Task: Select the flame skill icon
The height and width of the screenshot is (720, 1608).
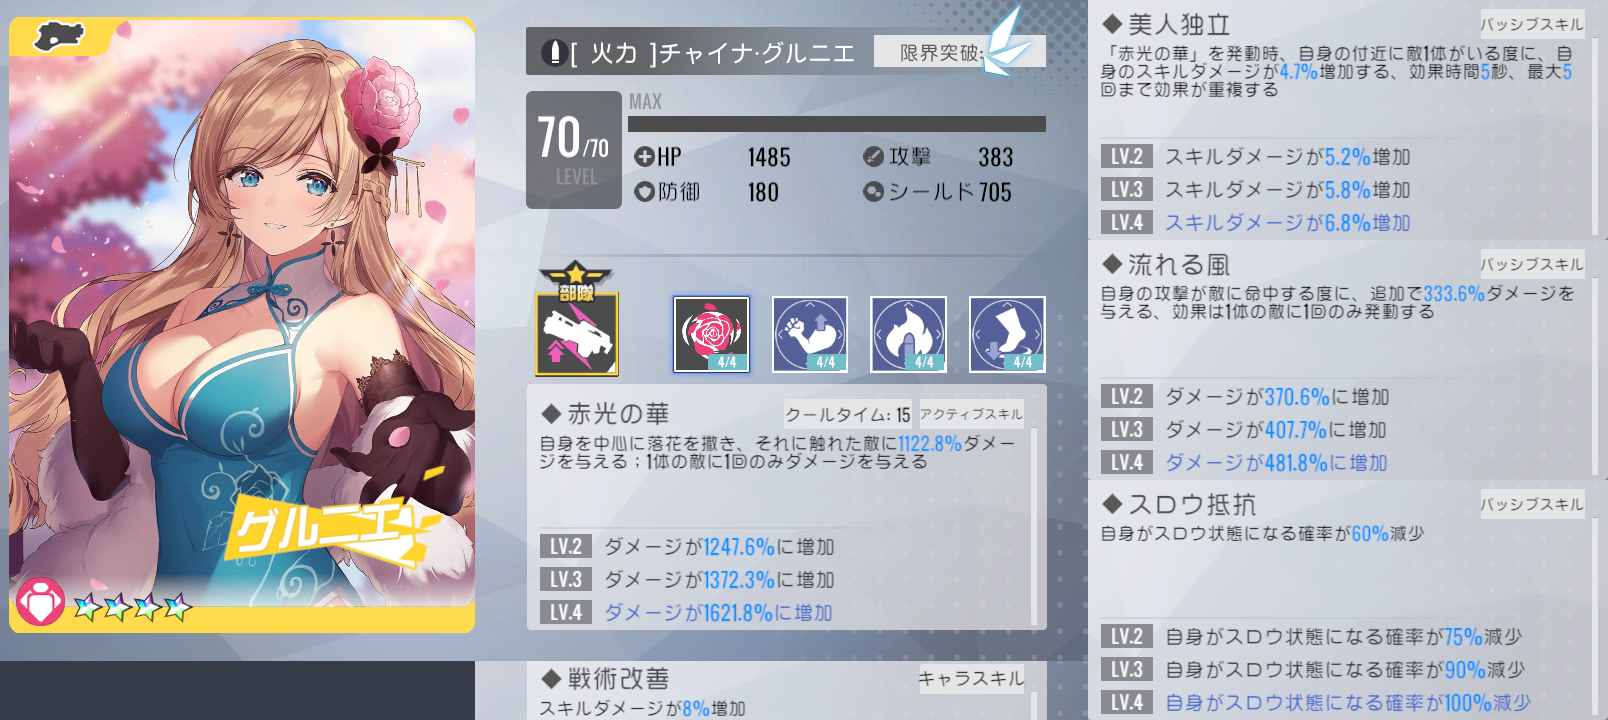Action: click(x=908, y=334)
